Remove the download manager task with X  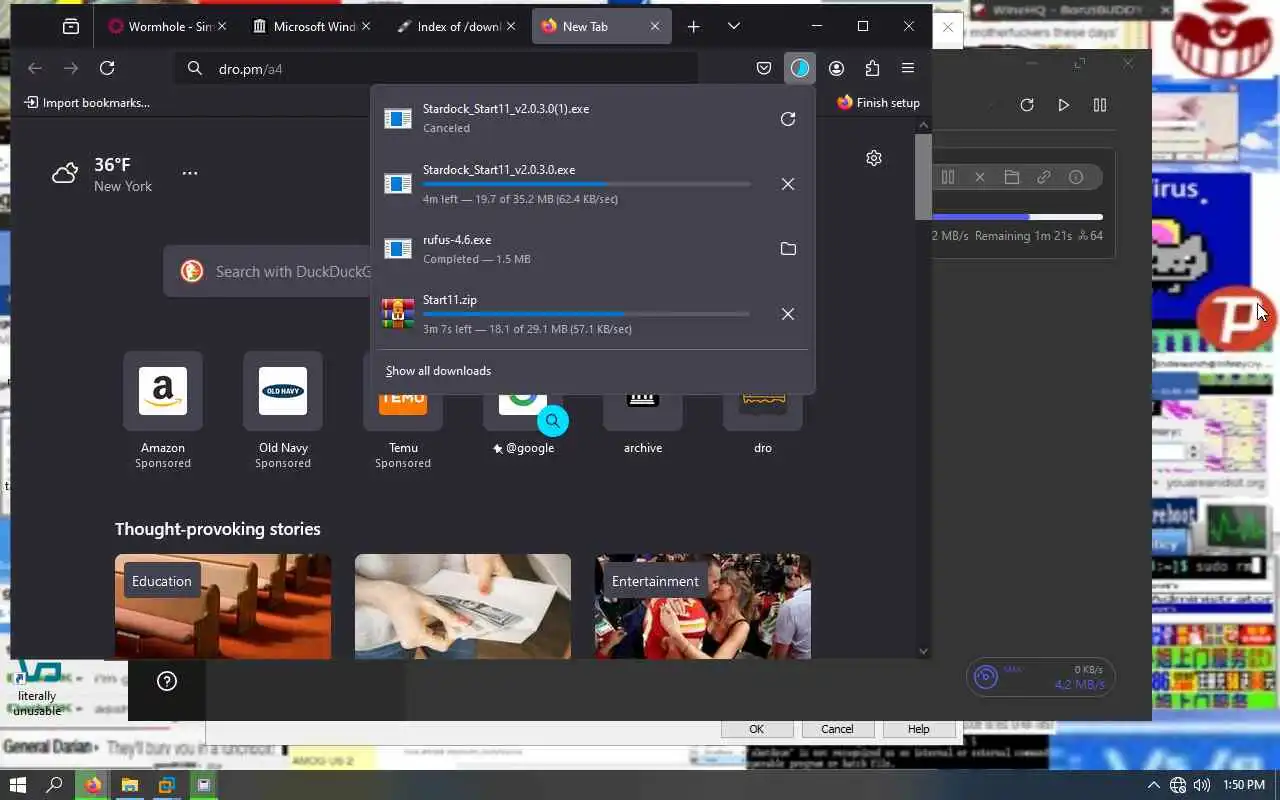(x=980, y=177)
